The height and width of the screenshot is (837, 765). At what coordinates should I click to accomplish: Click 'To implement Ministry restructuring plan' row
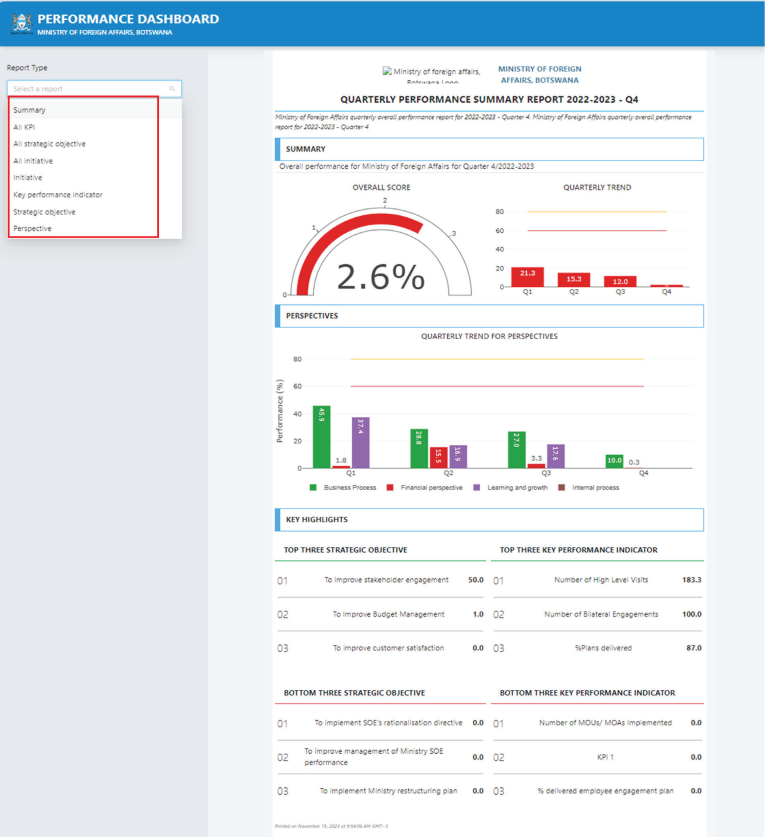(x=380, y=791)
